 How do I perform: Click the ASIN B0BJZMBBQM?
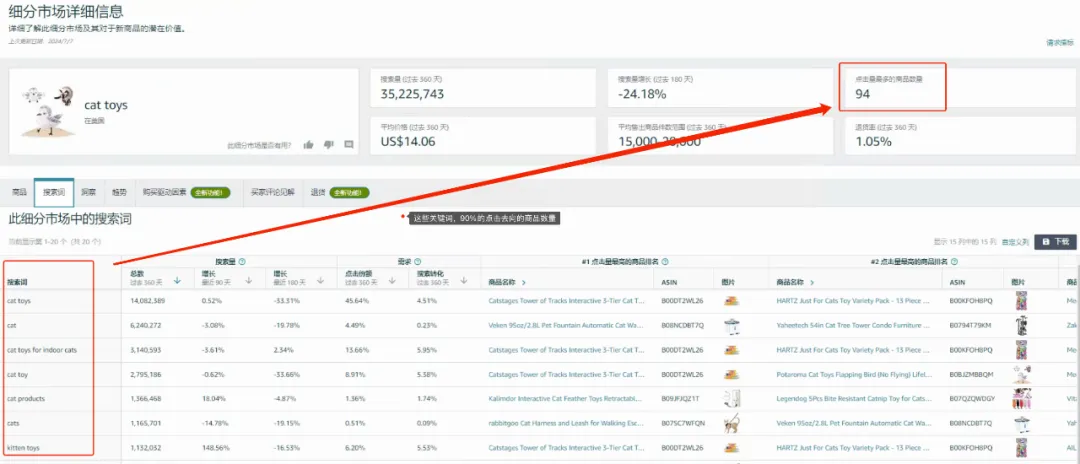pos(971,375)
